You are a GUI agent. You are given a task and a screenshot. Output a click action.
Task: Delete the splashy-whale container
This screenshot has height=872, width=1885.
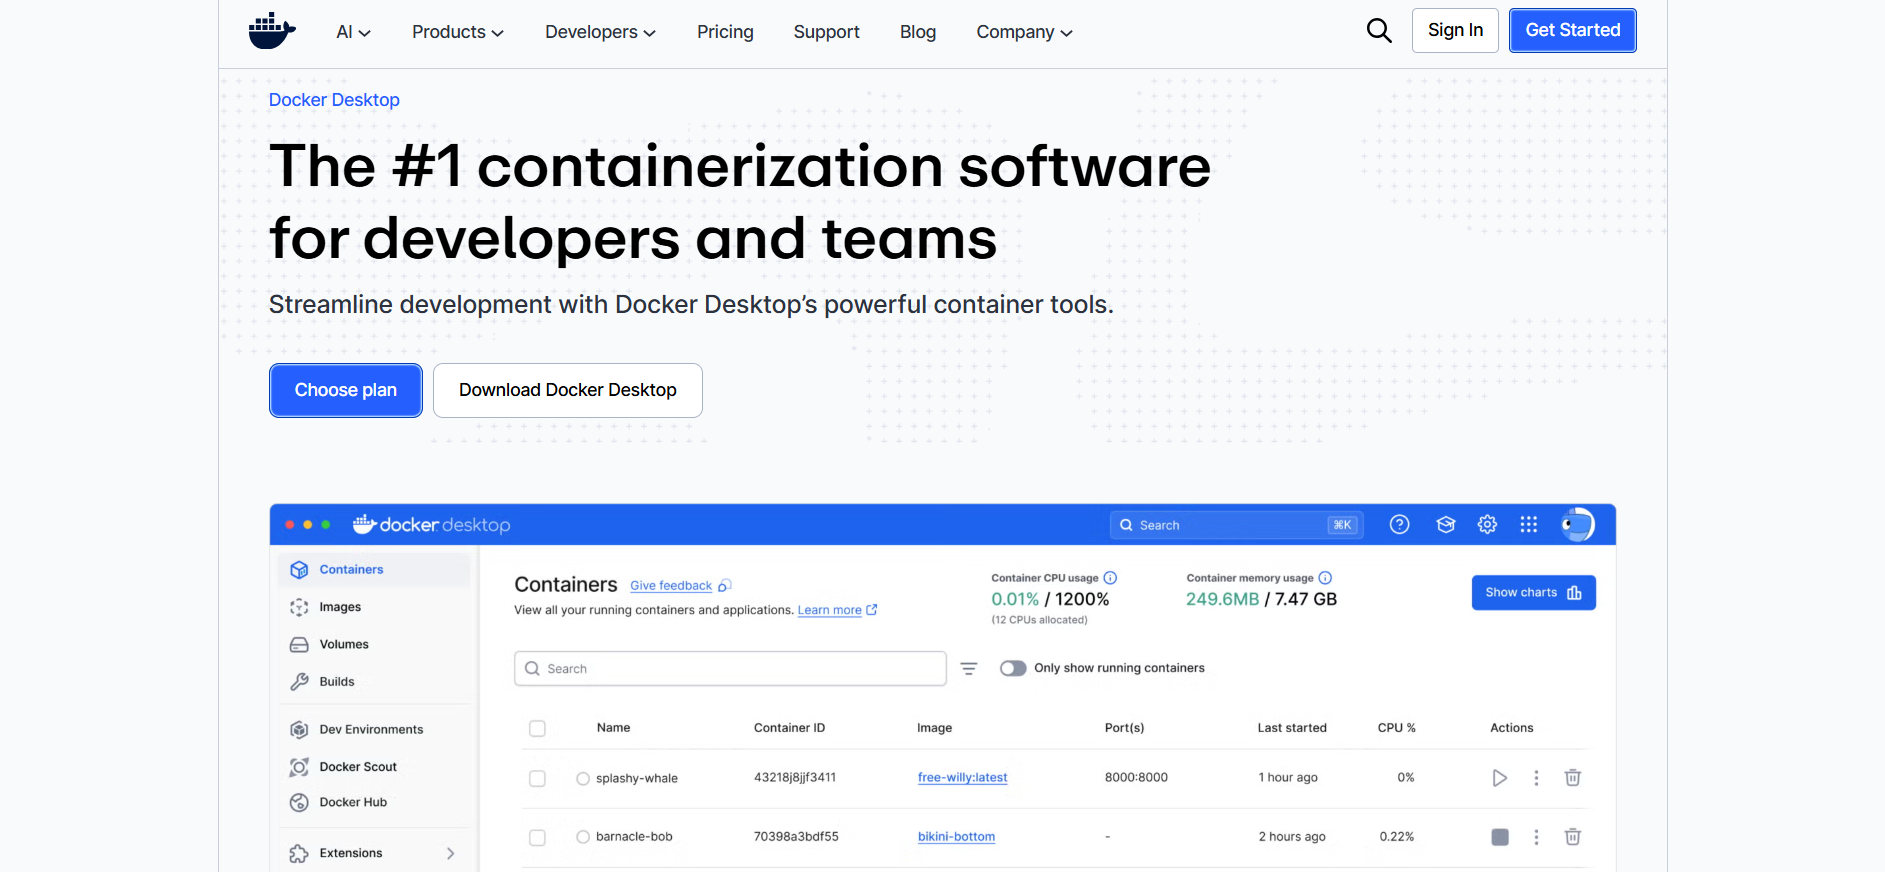(1573, 778)
